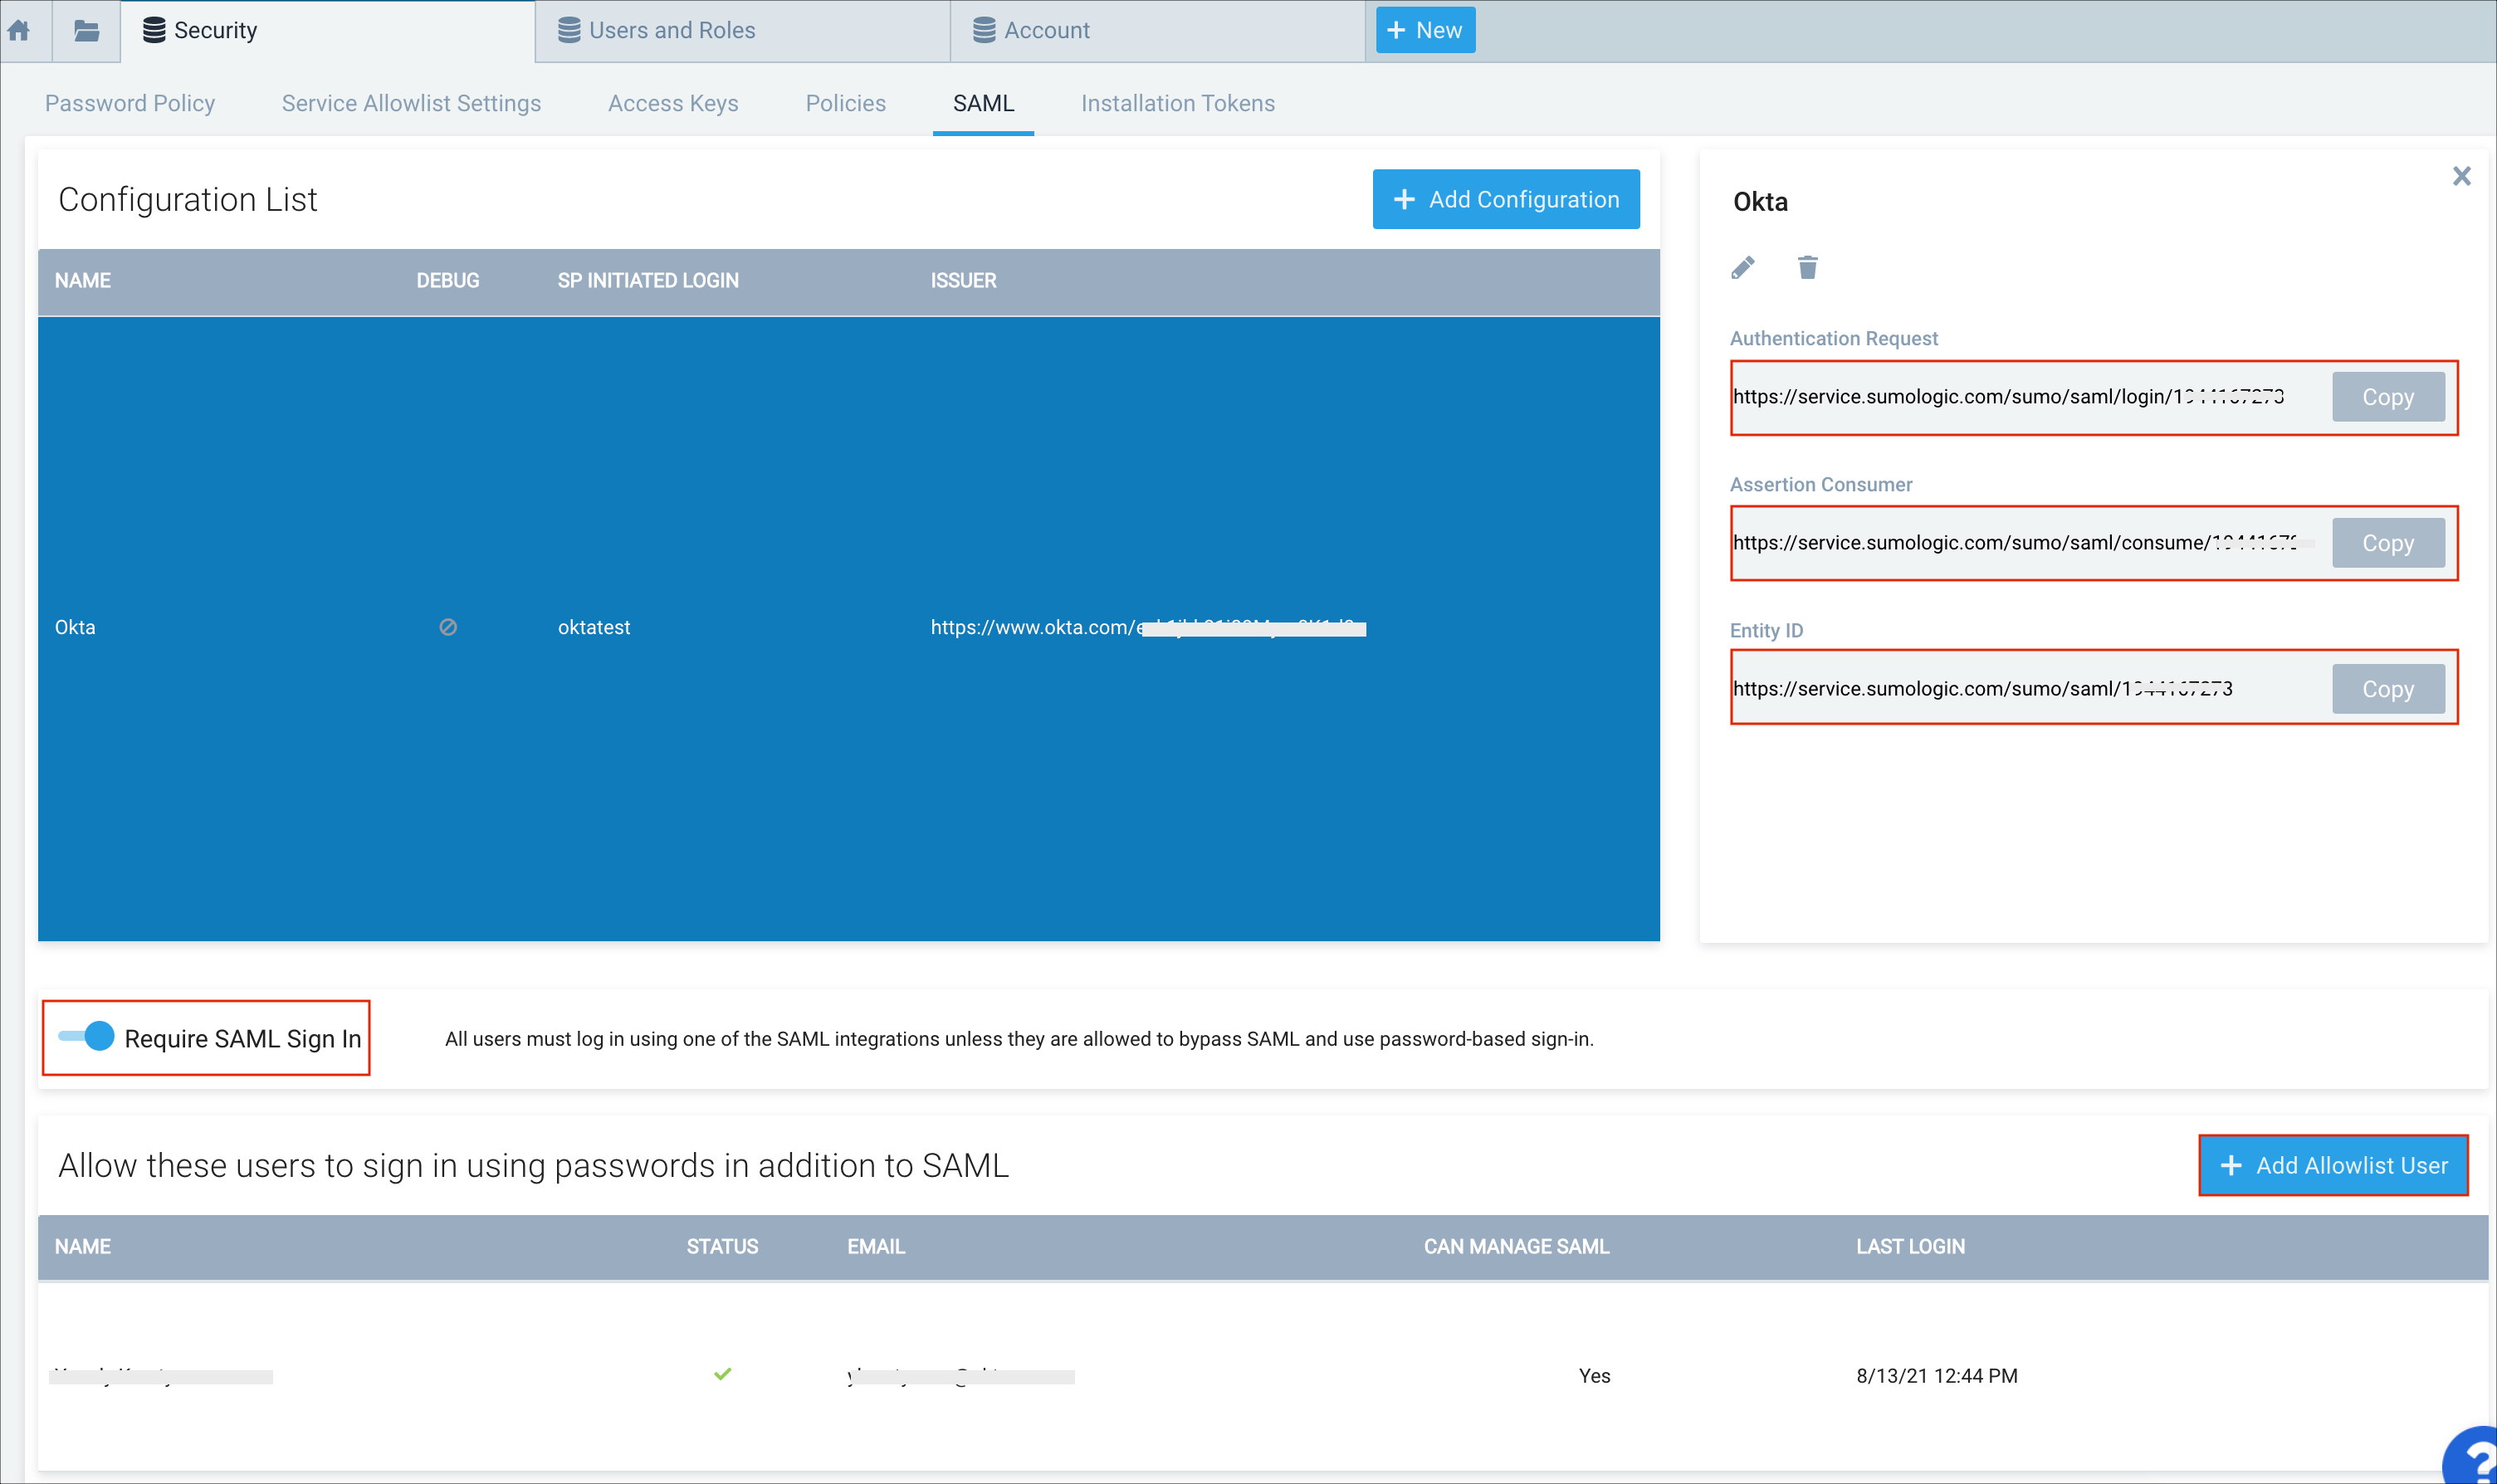Click the Entity ID URL field

pos(2020,689)
